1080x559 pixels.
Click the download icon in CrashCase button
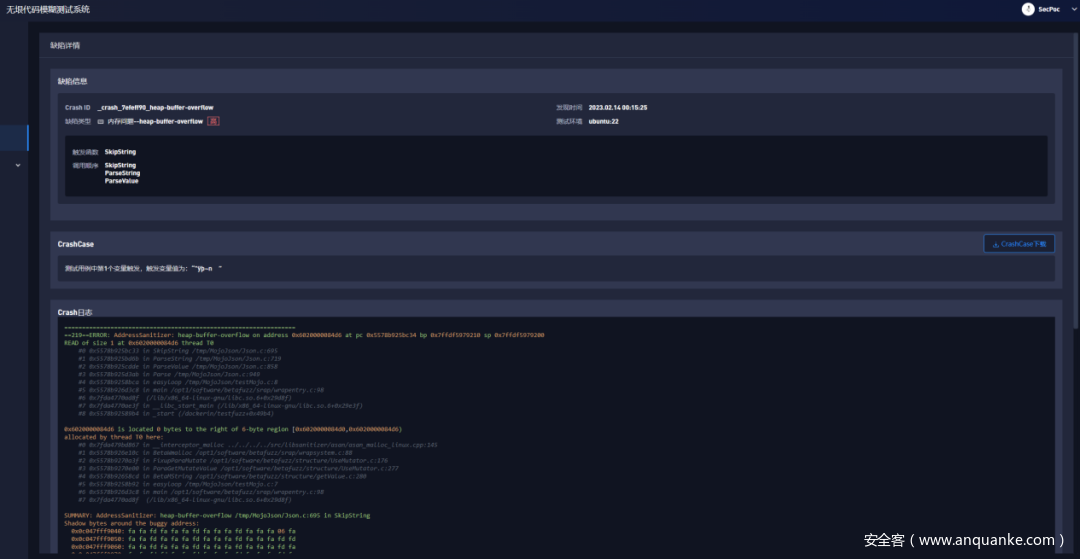995,243
